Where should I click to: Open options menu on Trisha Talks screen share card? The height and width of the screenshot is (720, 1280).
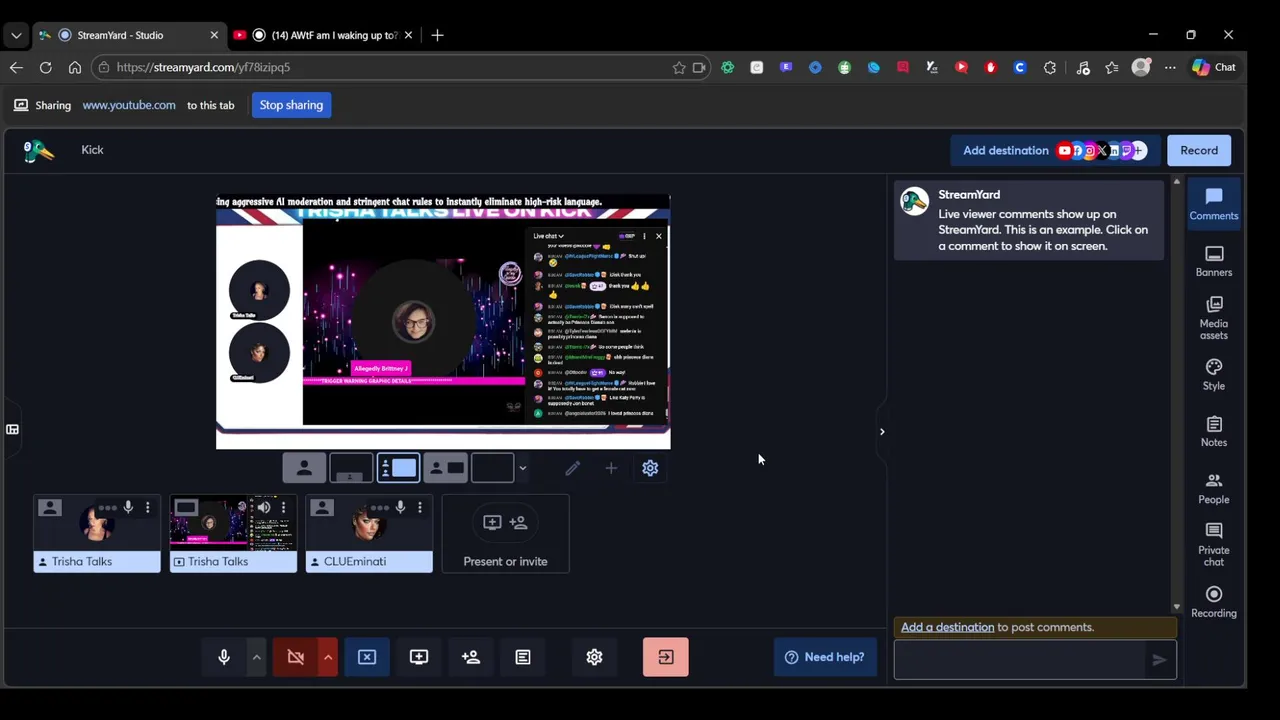coord(283,508)
